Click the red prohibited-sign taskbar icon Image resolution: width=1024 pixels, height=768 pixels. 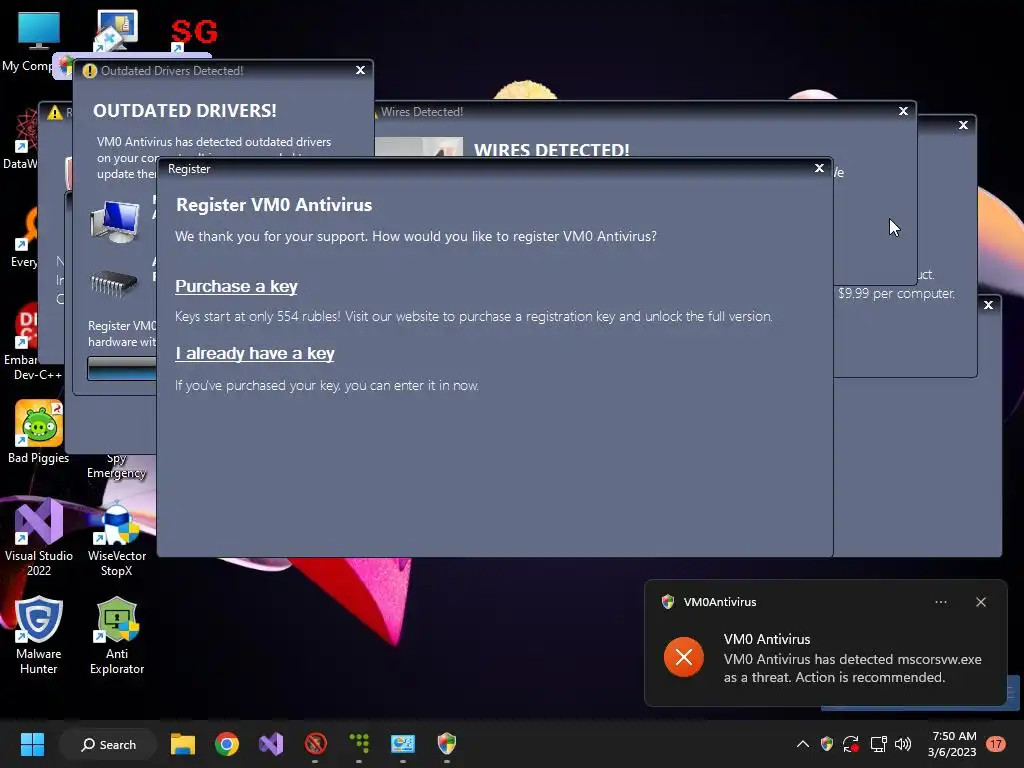pyautogui.click(x=315, y=744)
